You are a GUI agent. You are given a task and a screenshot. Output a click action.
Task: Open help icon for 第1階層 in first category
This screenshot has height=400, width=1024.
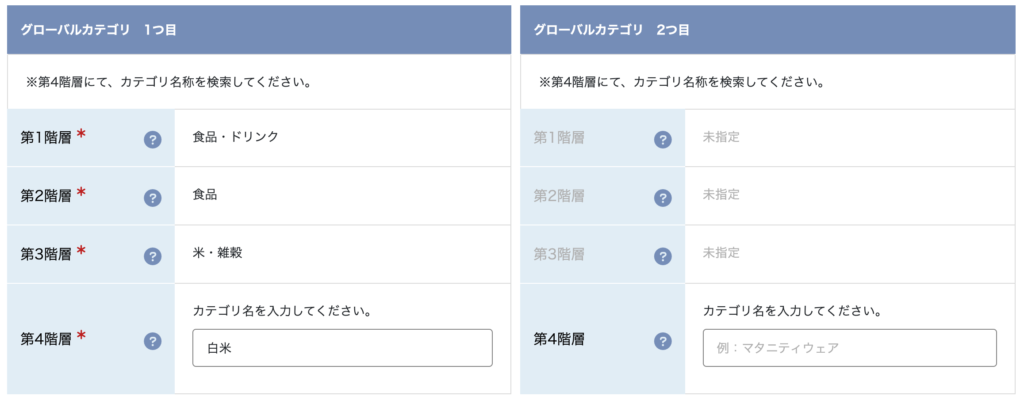tap(152, 139)
